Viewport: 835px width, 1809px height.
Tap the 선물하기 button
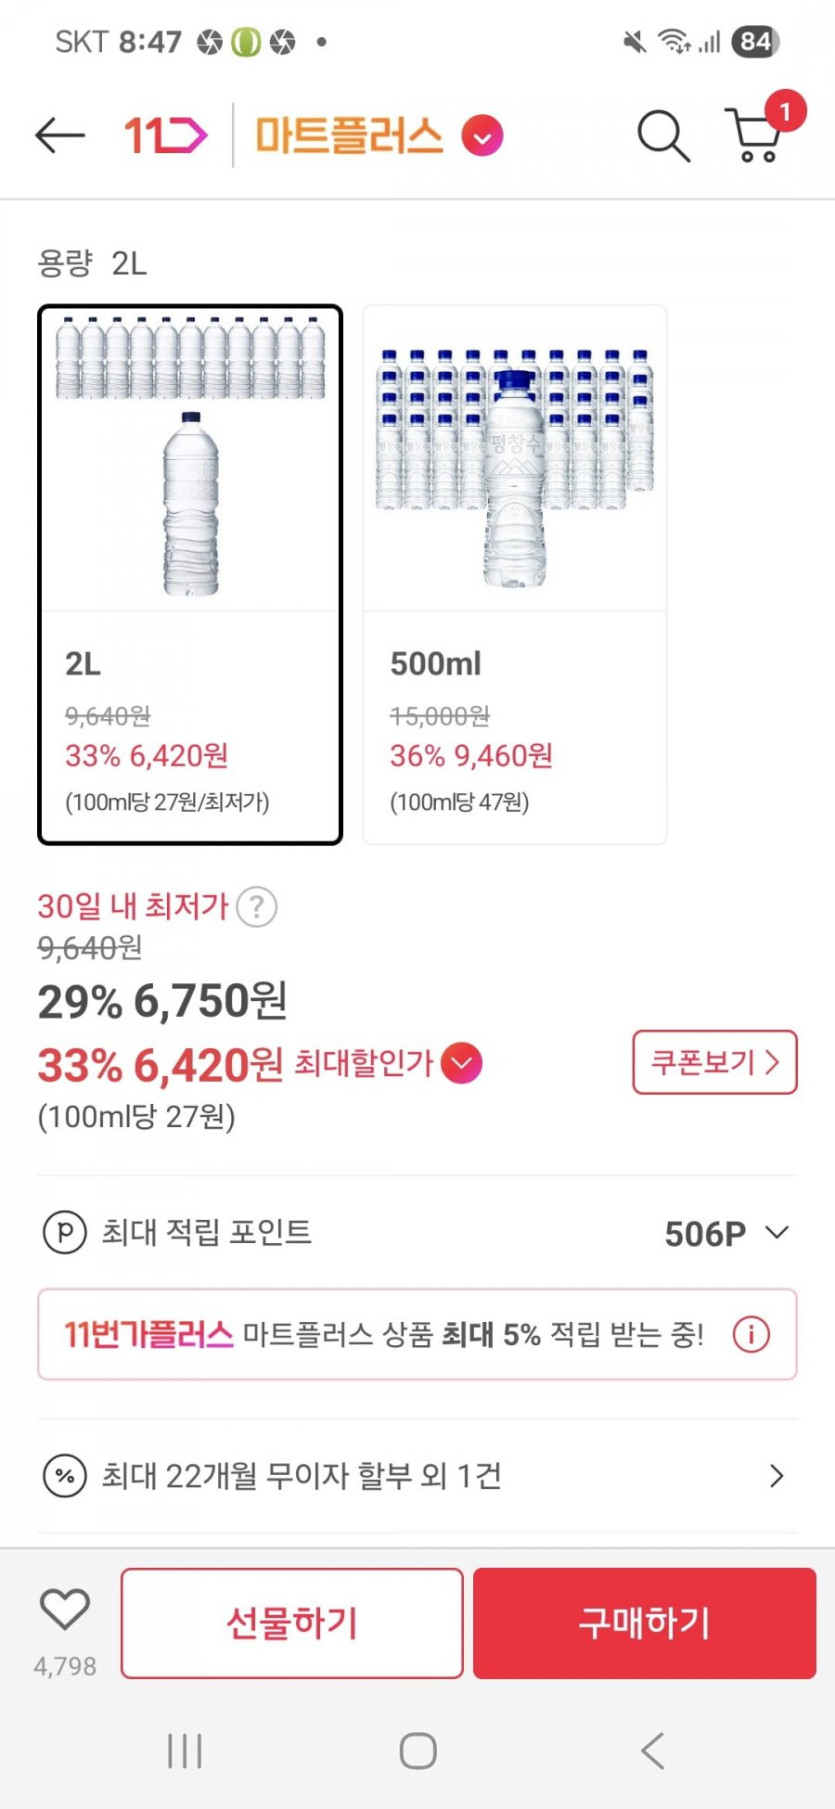(x=292, y=1623)
